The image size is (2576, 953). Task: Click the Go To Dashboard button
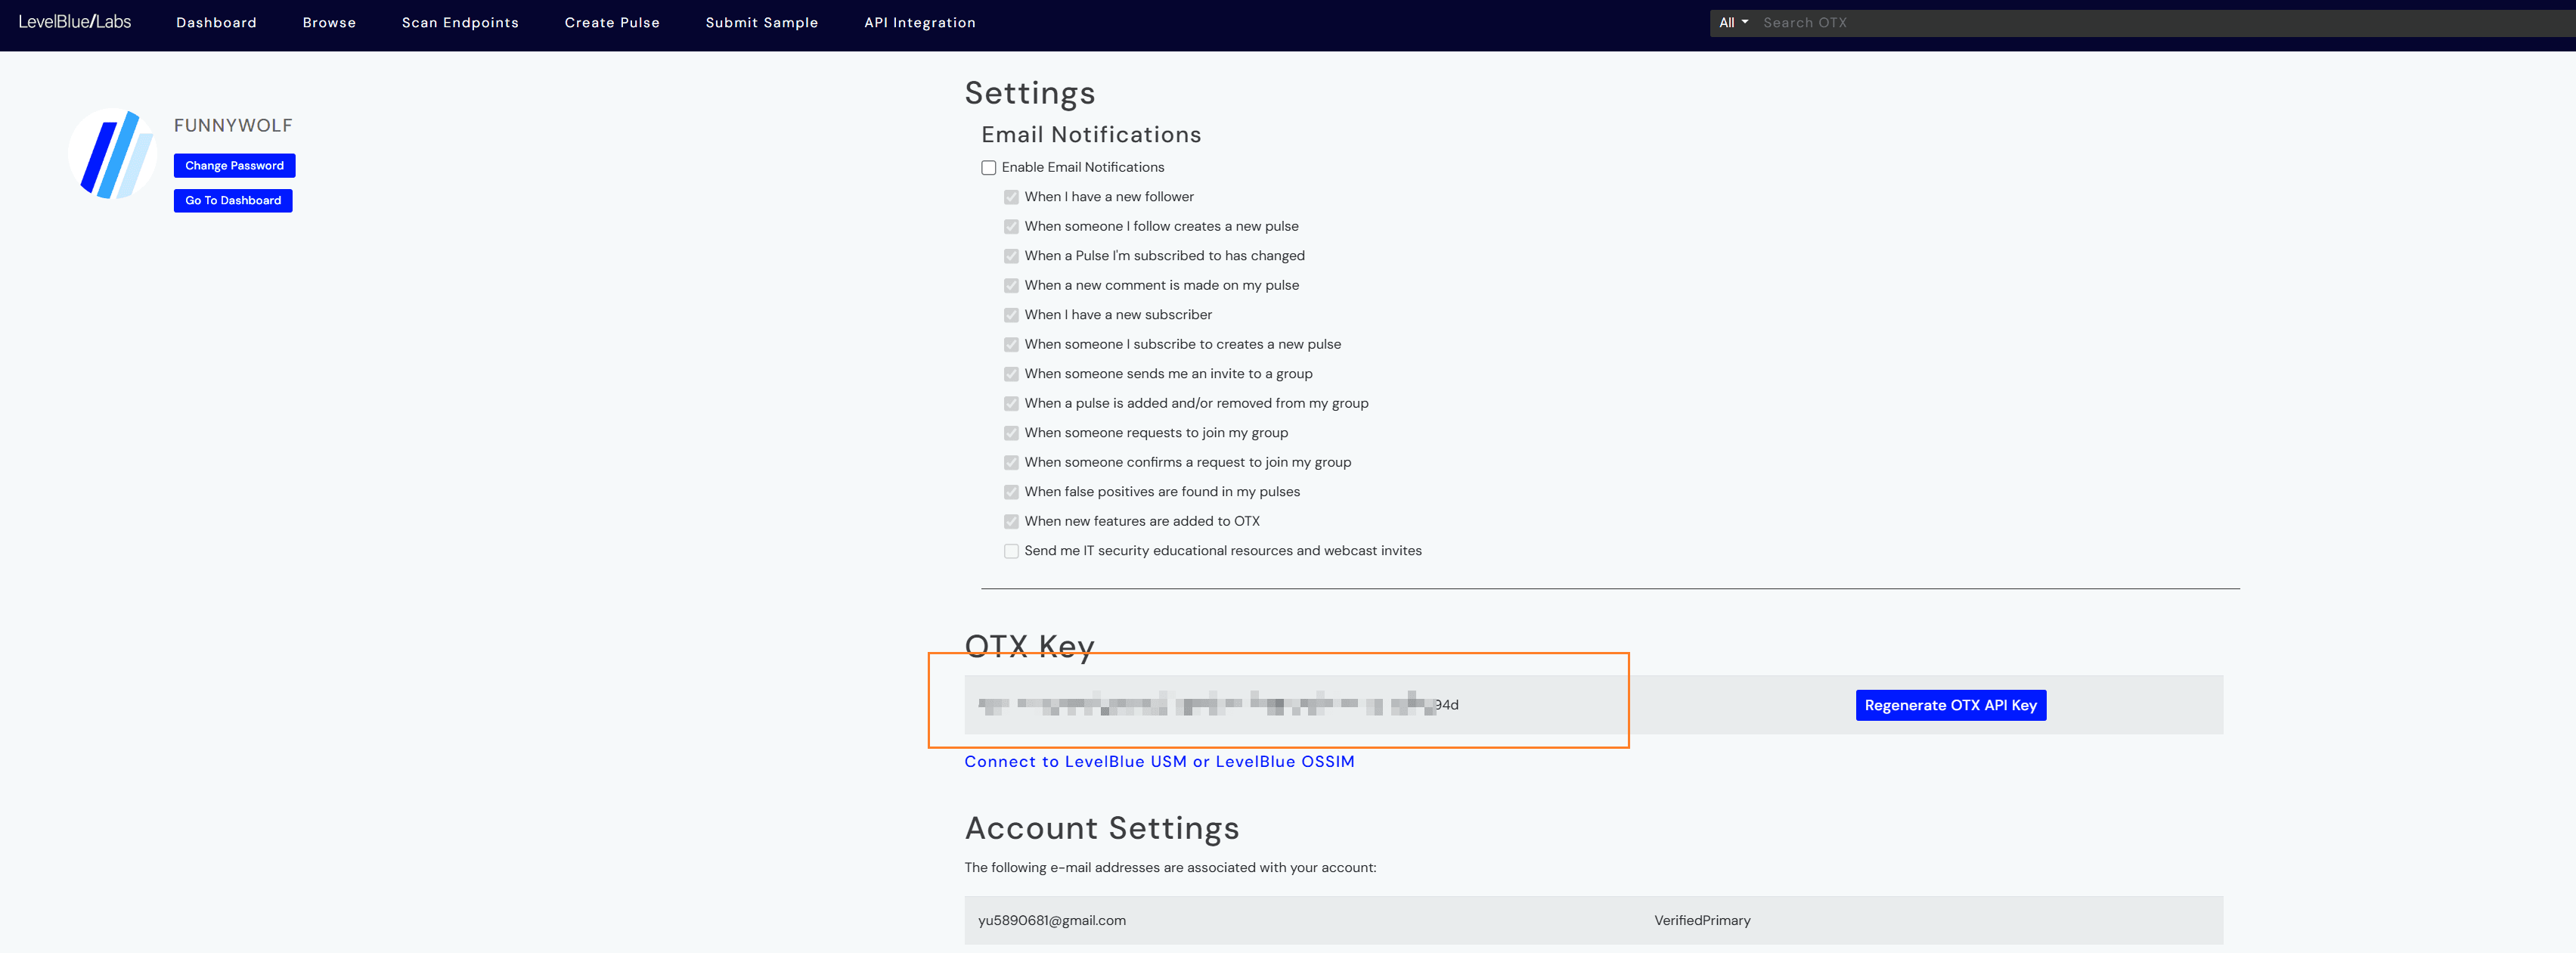[233, 201]
